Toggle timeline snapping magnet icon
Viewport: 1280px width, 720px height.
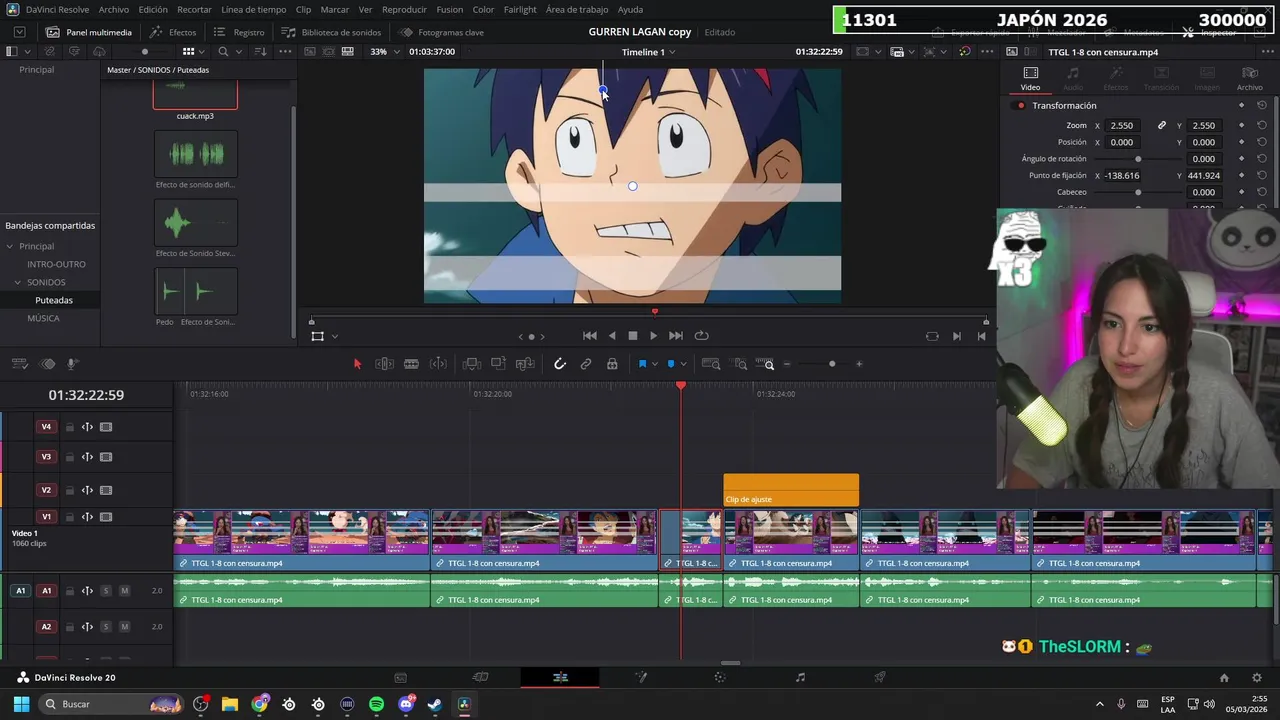(x=560, y=364)
